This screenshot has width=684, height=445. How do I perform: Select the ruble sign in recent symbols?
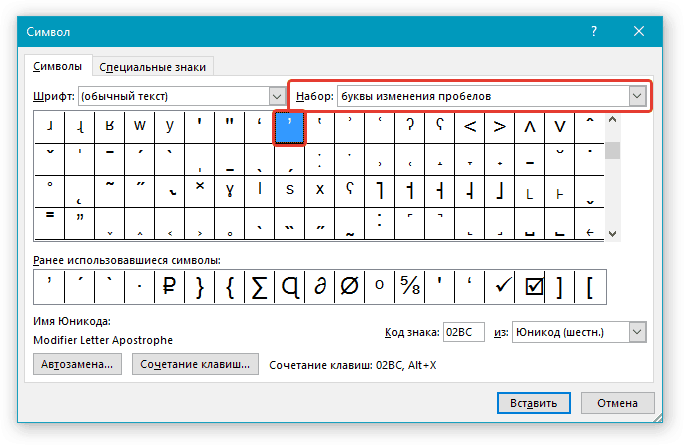click(x=169, y=288)
